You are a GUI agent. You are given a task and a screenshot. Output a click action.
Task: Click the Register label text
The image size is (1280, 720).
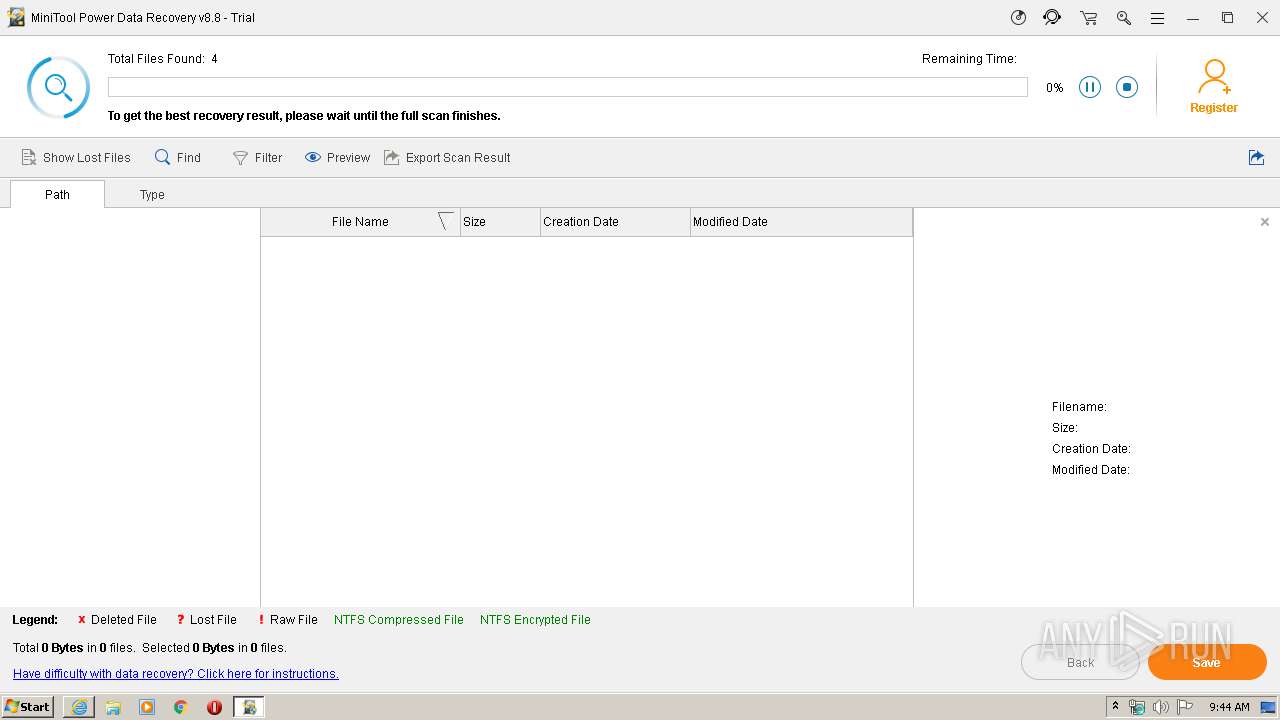1214,108
